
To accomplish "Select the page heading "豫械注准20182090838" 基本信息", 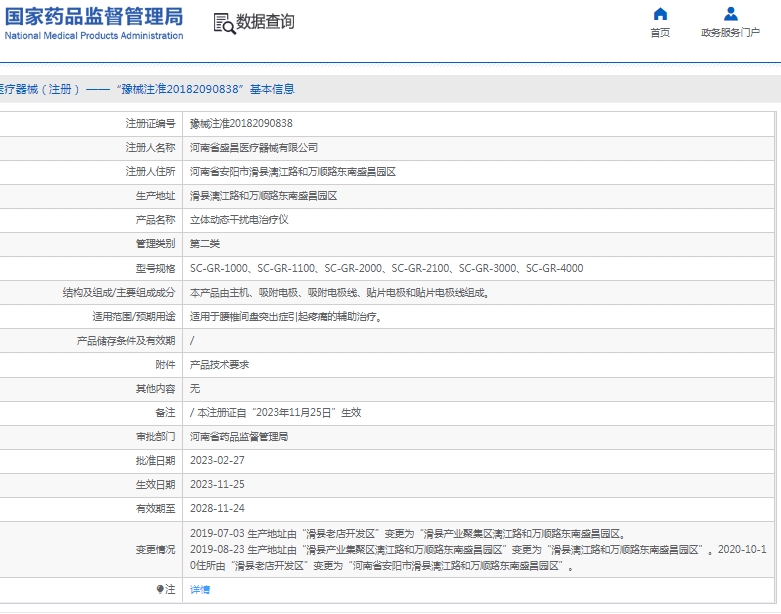I will pos(206,89).
